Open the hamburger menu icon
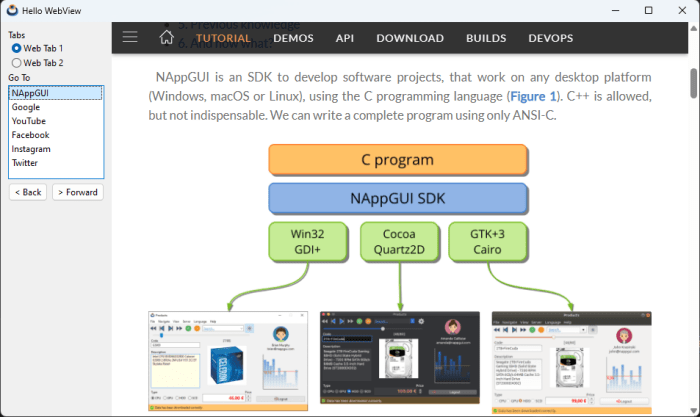This screenshot has width=700, height=417. (x=130, y=38)
